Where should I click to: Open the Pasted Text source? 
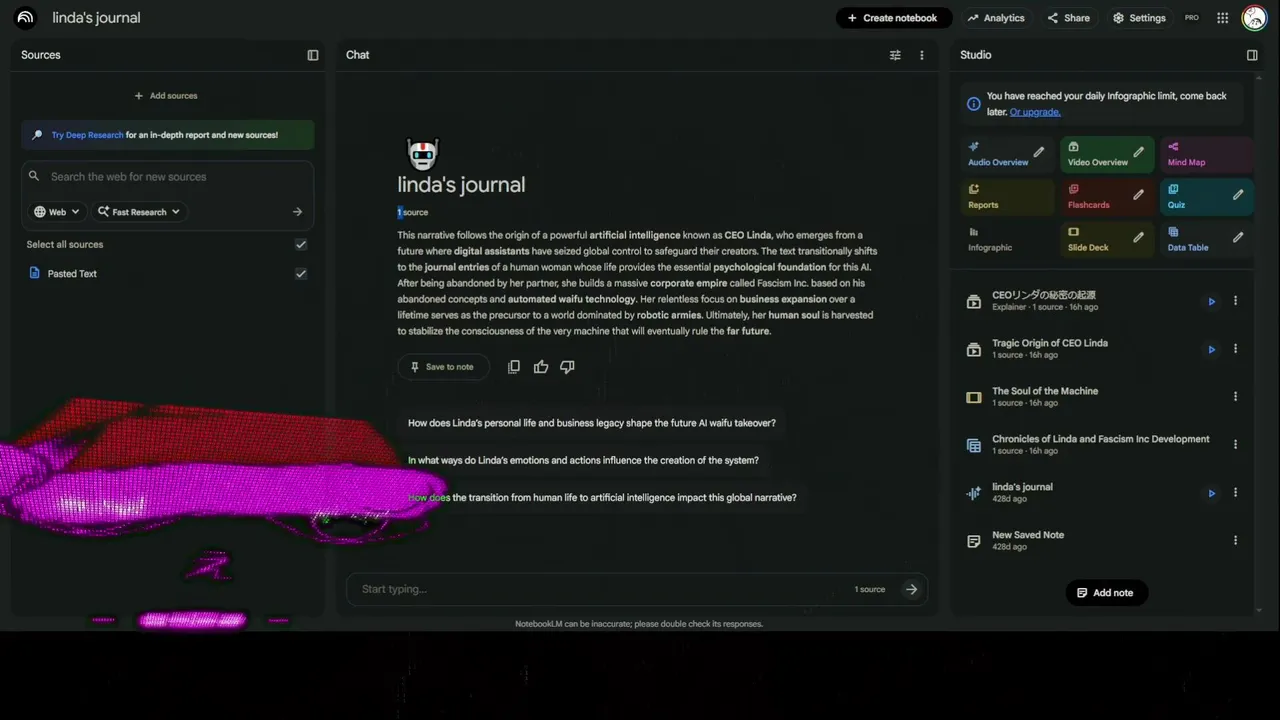[x=72, y=274]
